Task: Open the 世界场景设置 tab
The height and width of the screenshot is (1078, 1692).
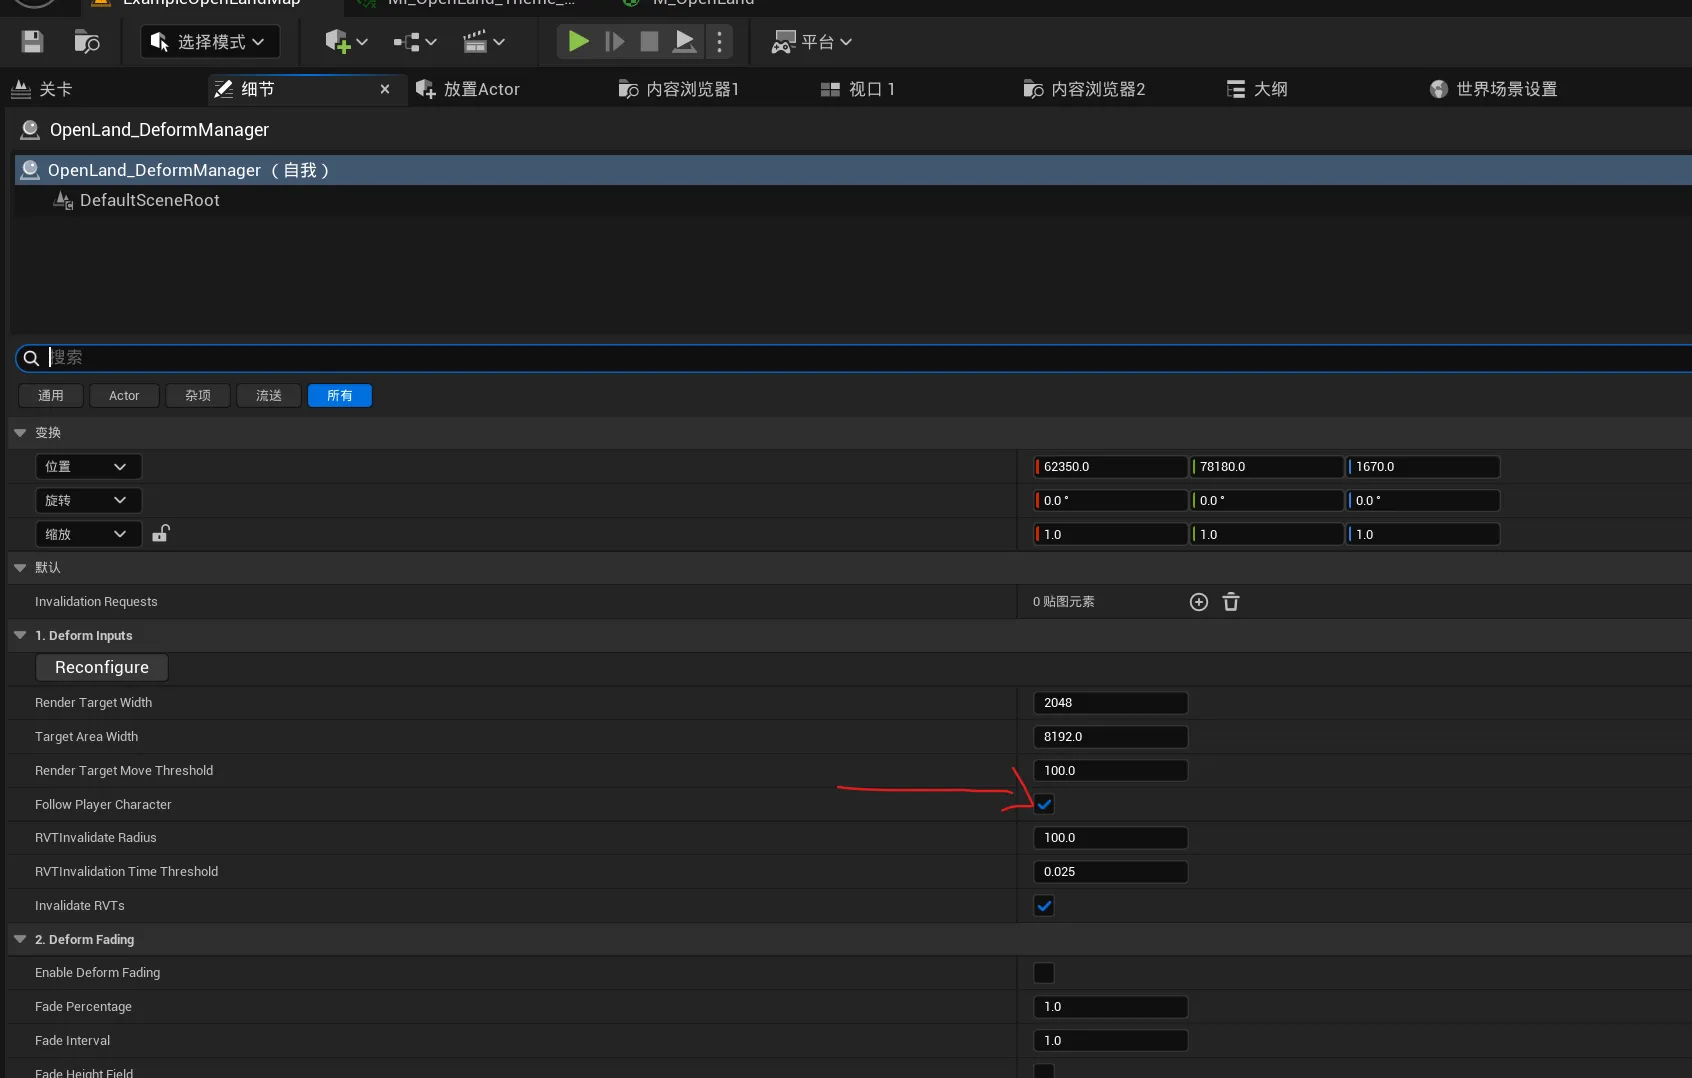Action: [x=1493, y=89]
